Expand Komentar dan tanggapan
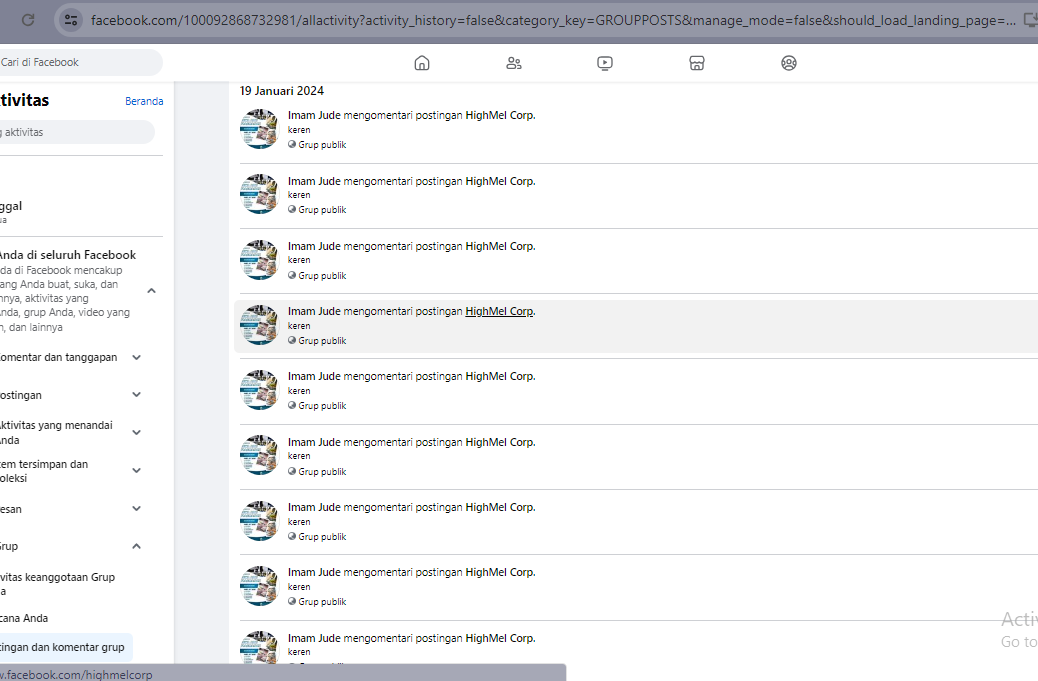The height and width of the screenshot is (681, 1038). pos(136,357)
